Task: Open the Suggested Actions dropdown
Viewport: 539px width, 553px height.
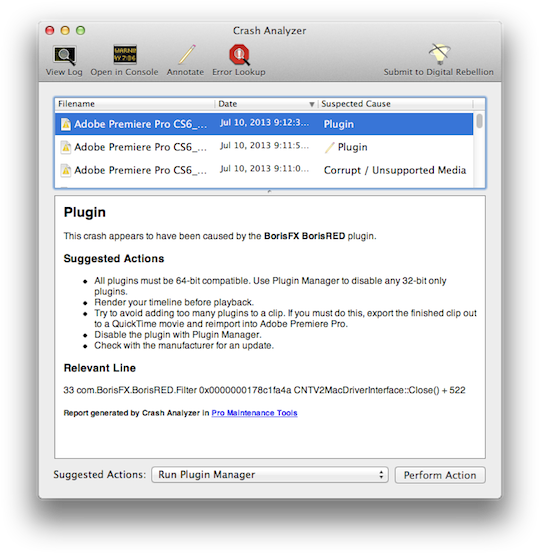Action: coord(270,475)
